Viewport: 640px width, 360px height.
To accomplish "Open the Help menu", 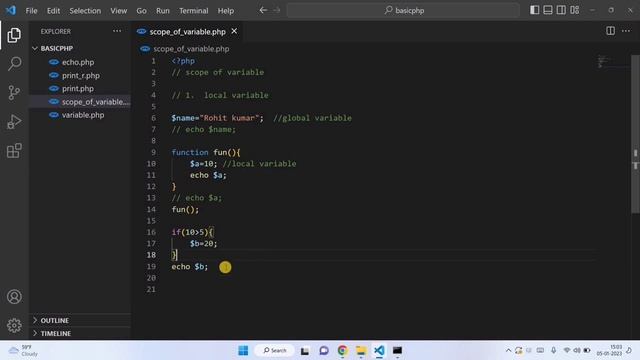I will tap(225, 11).
